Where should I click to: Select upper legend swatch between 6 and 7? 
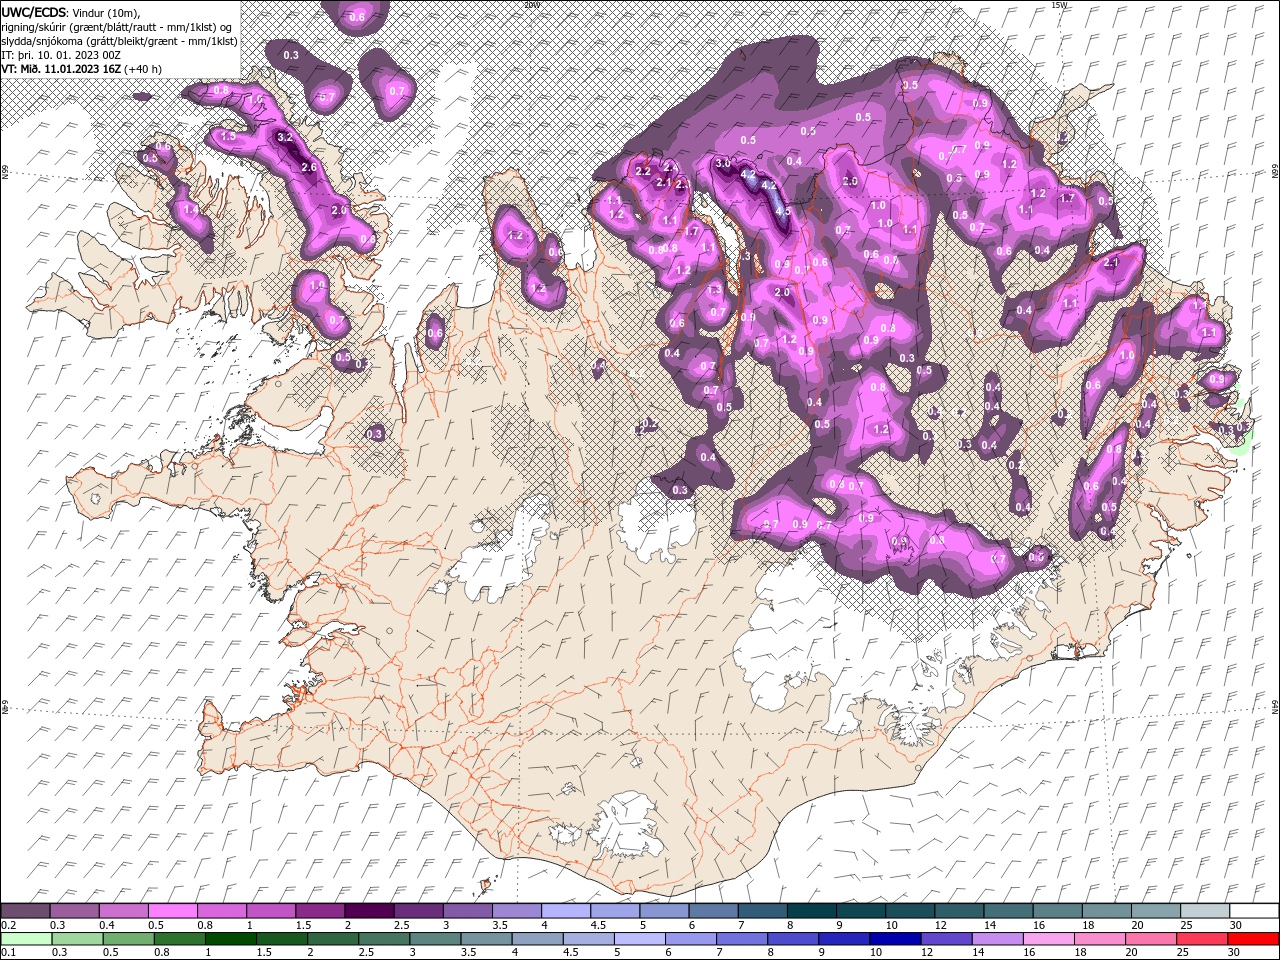click(x=713, y=911)
